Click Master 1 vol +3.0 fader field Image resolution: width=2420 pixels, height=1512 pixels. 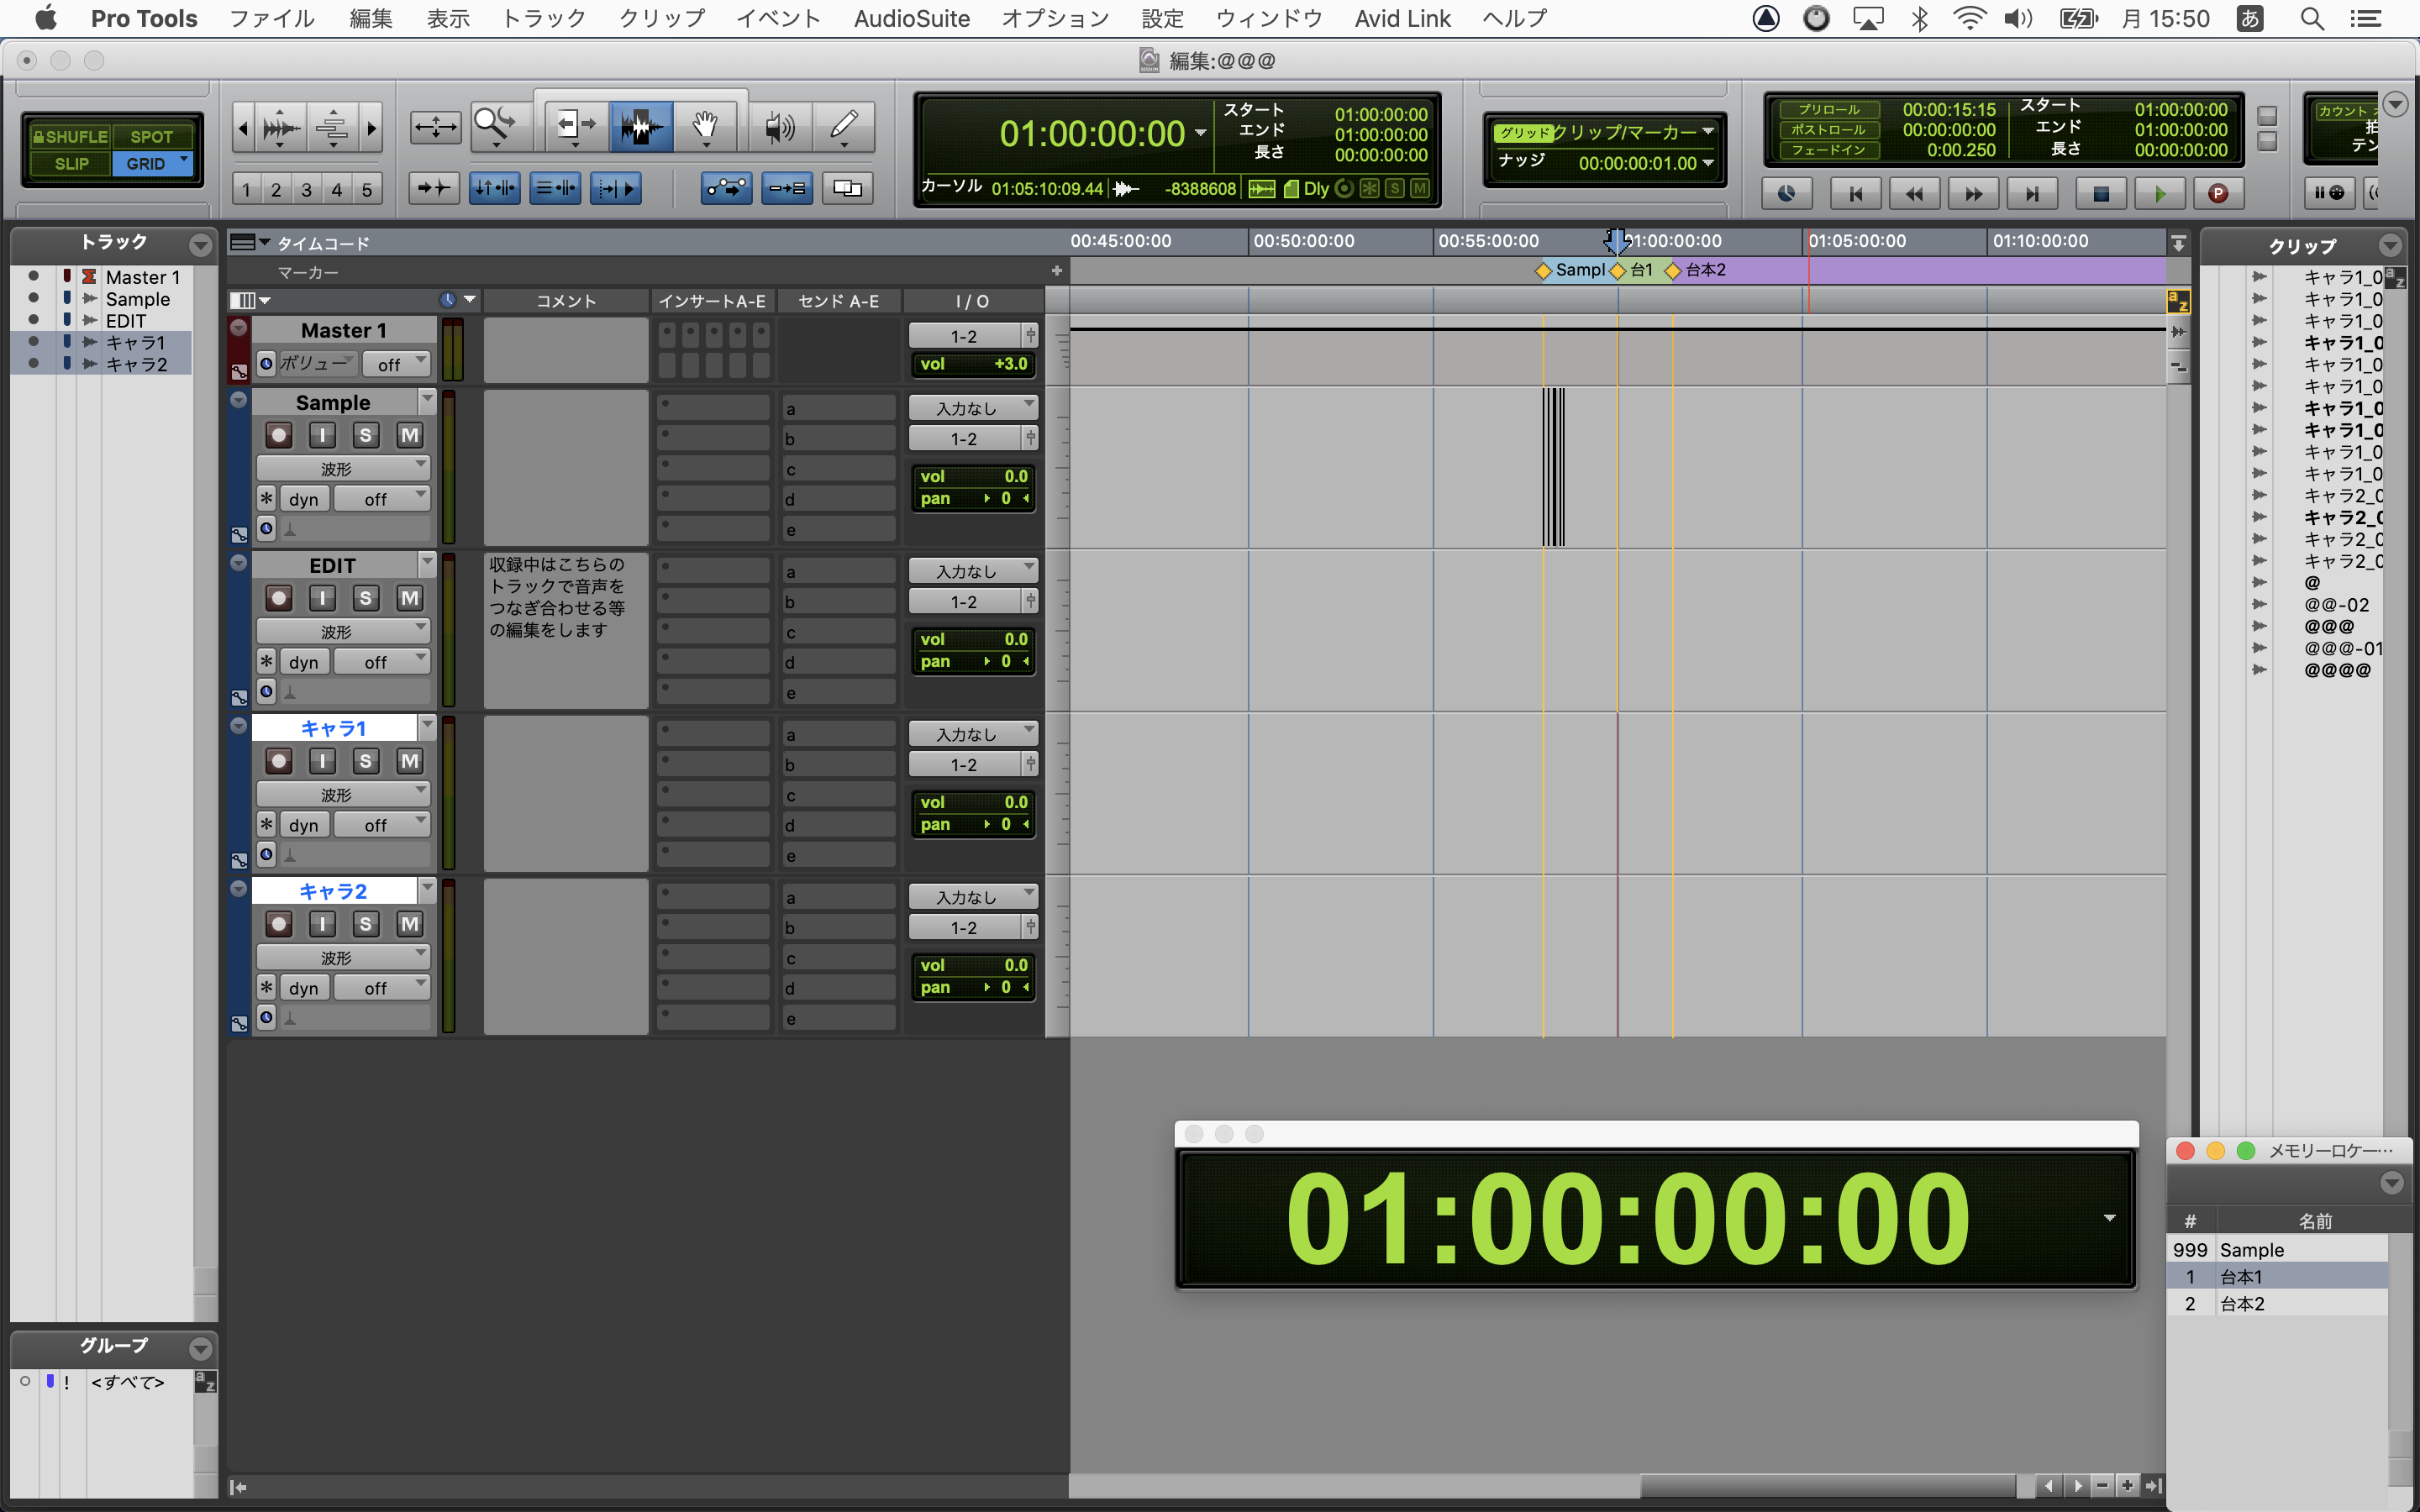coord(972,364)
